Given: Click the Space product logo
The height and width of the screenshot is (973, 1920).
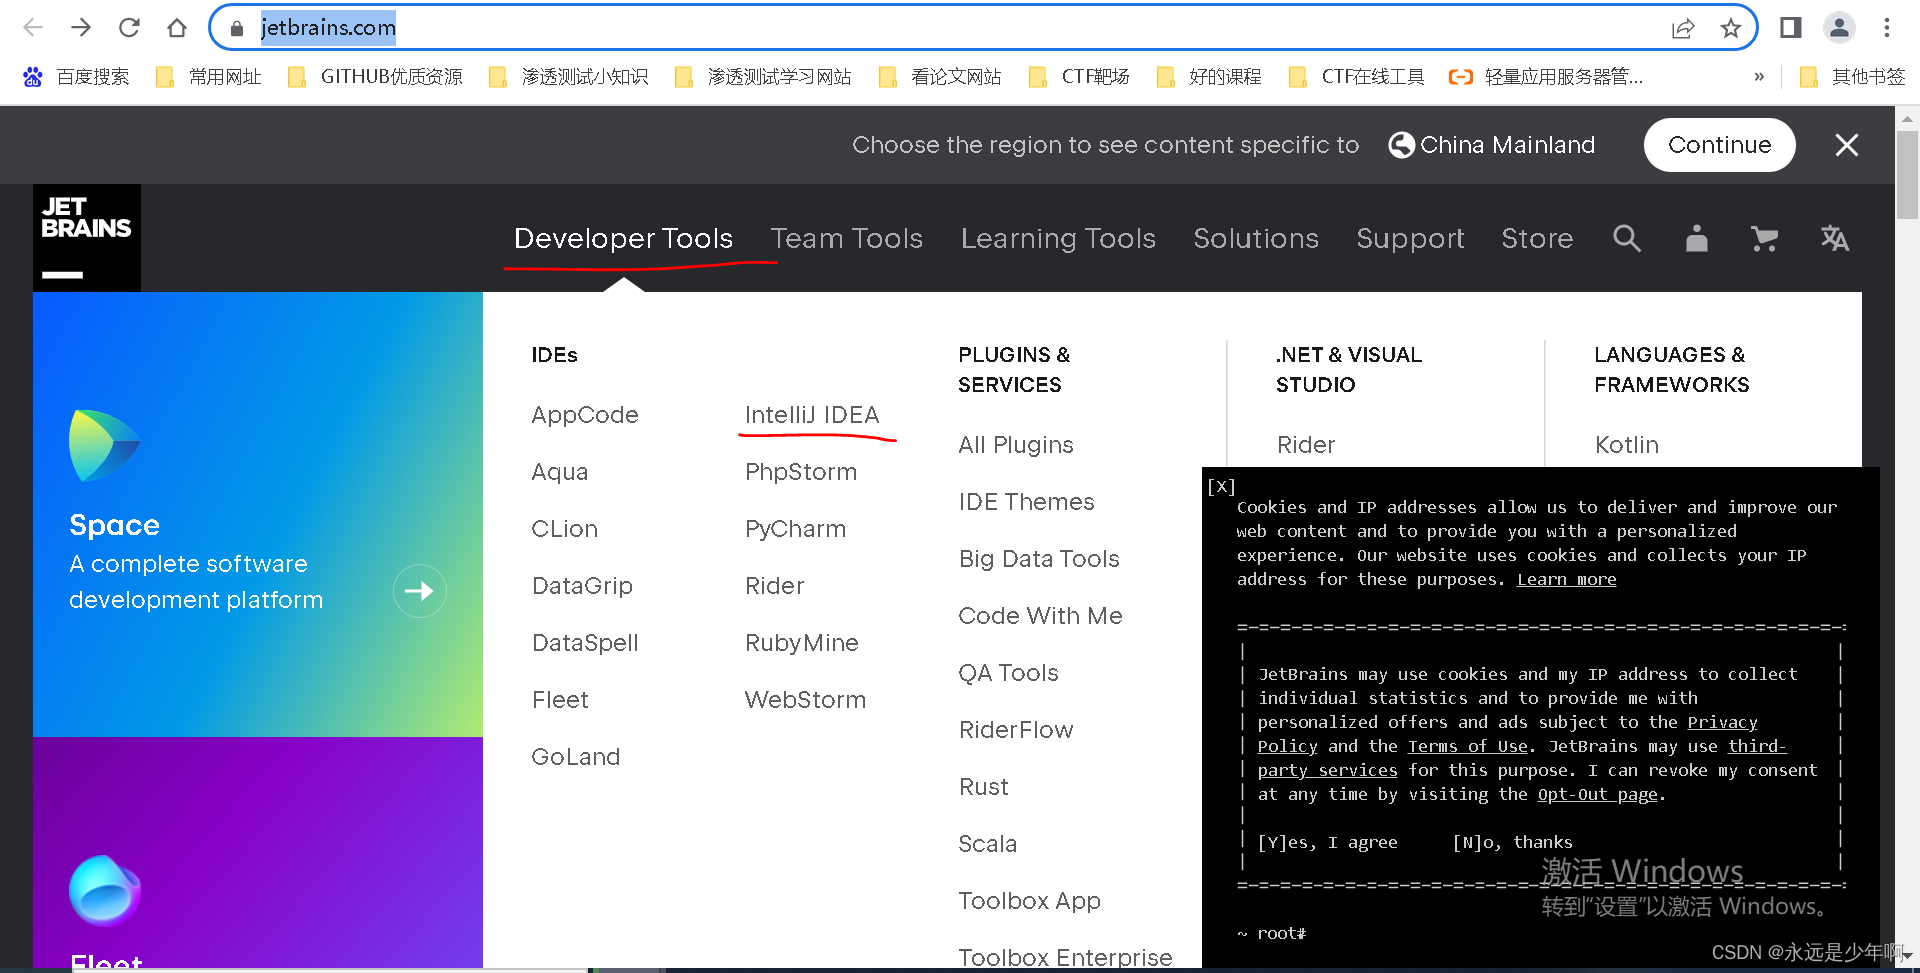Looking at the screenshot, I should click(104, 445).
